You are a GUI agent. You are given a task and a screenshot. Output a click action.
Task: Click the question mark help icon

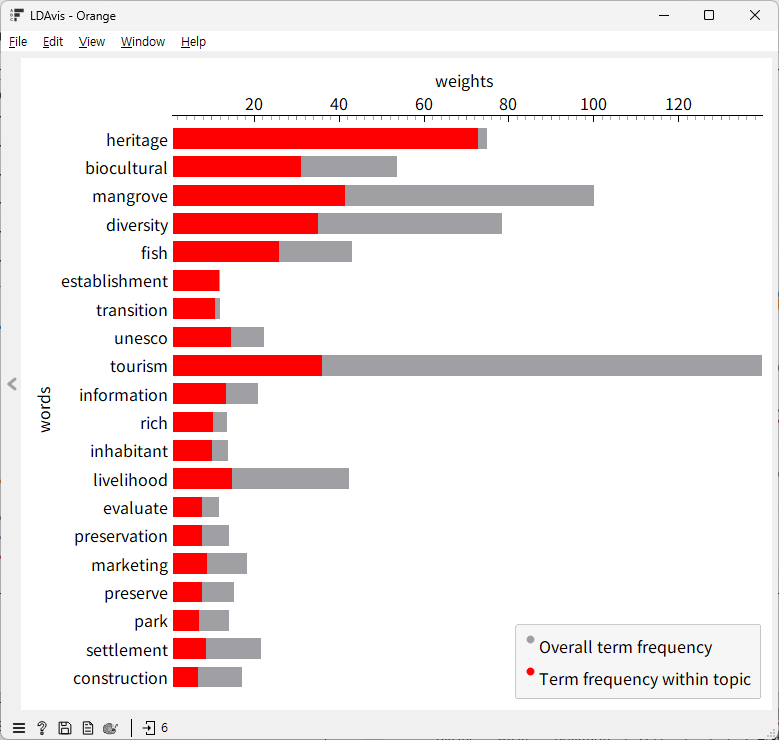42,728
